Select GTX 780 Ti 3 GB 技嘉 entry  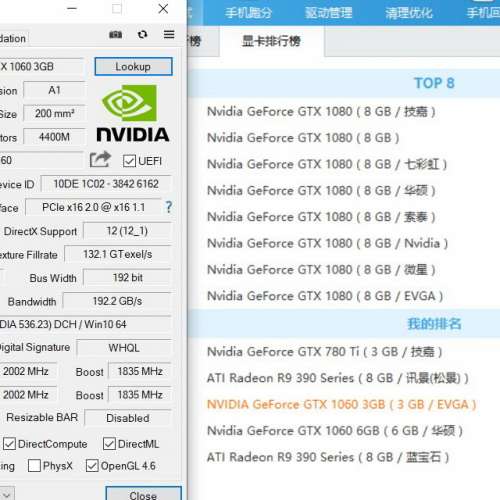point(325,351)
